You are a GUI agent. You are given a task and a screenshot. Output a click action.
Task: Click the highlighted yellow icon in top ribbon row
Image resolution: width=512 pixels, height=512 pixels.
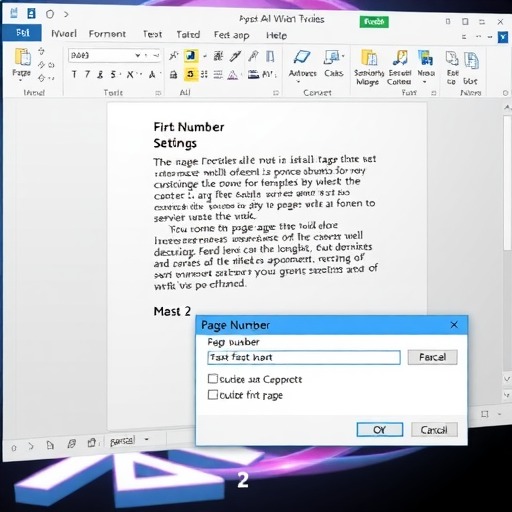point(191,56)
